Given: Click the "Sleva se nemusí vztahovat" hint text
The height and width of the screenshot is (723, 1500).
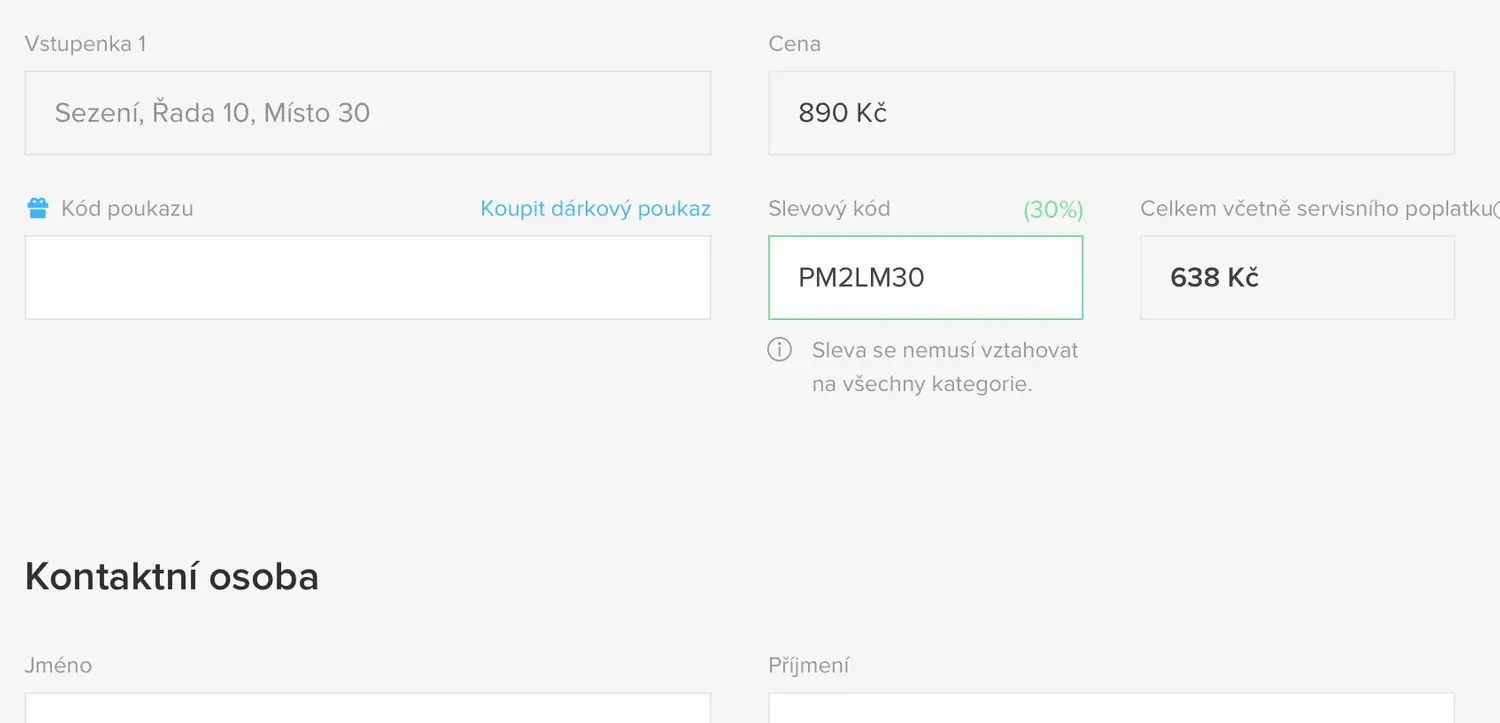Looking at the screenshot, I should tap(945, 350).
